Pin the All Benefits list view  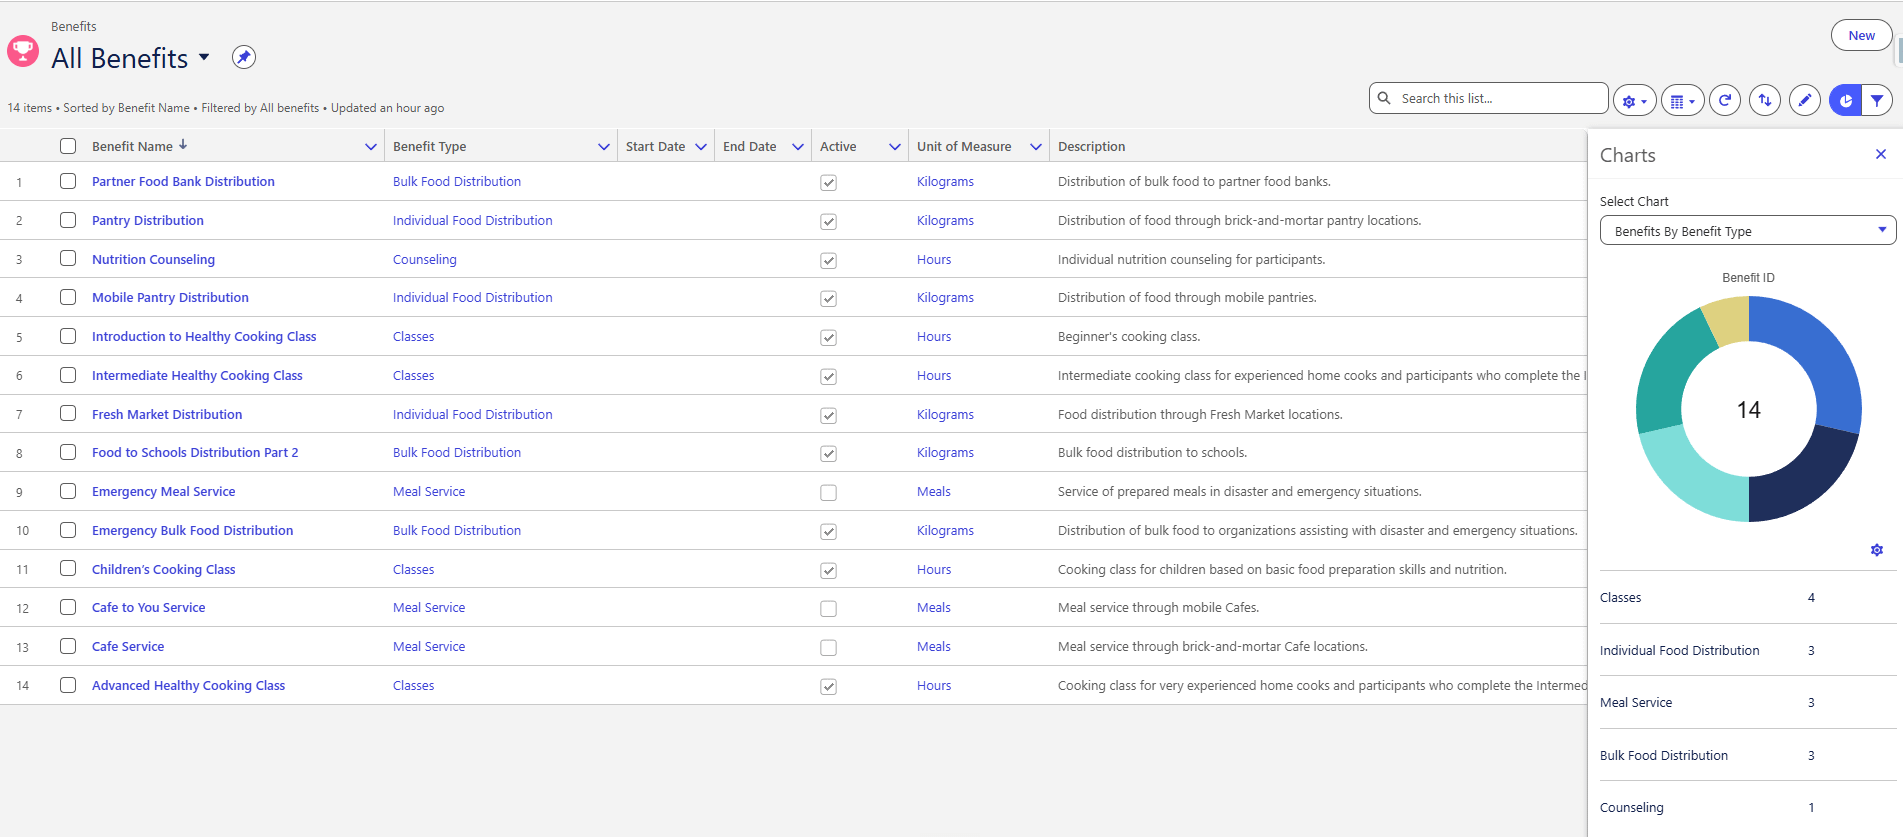[244, 57]
